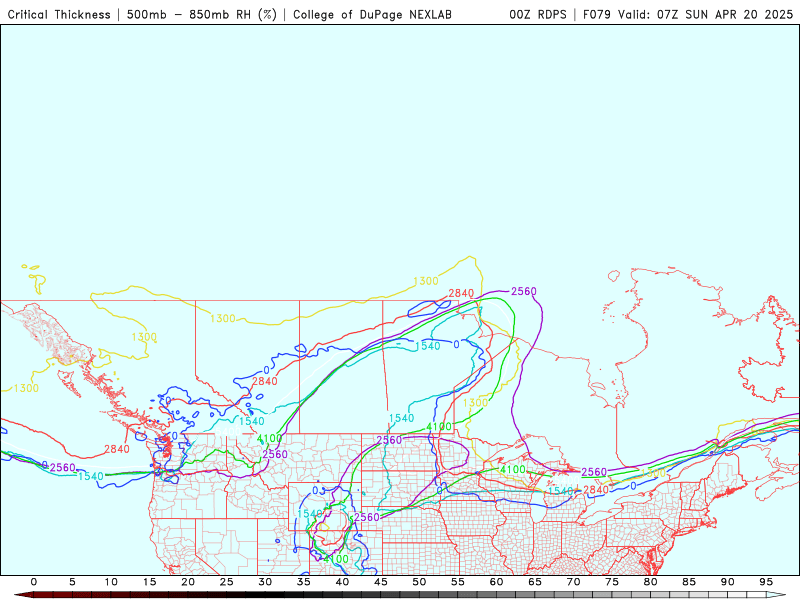This screenshot has height=600, width=800.
Task: Select the "500mb – 850mb RH (%)" header label
Action: coord(202,14)
